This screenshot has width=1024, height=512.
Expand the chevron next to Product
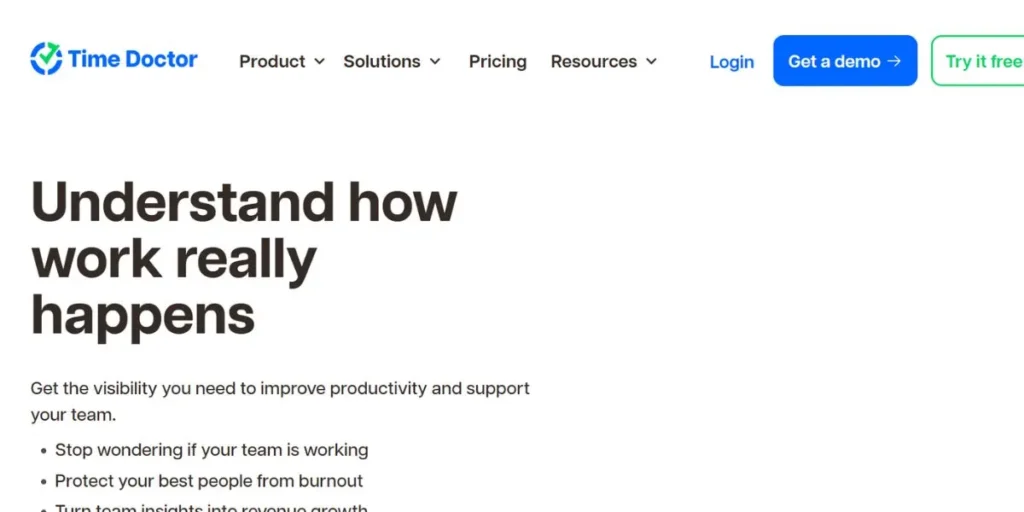coord(319,61)
